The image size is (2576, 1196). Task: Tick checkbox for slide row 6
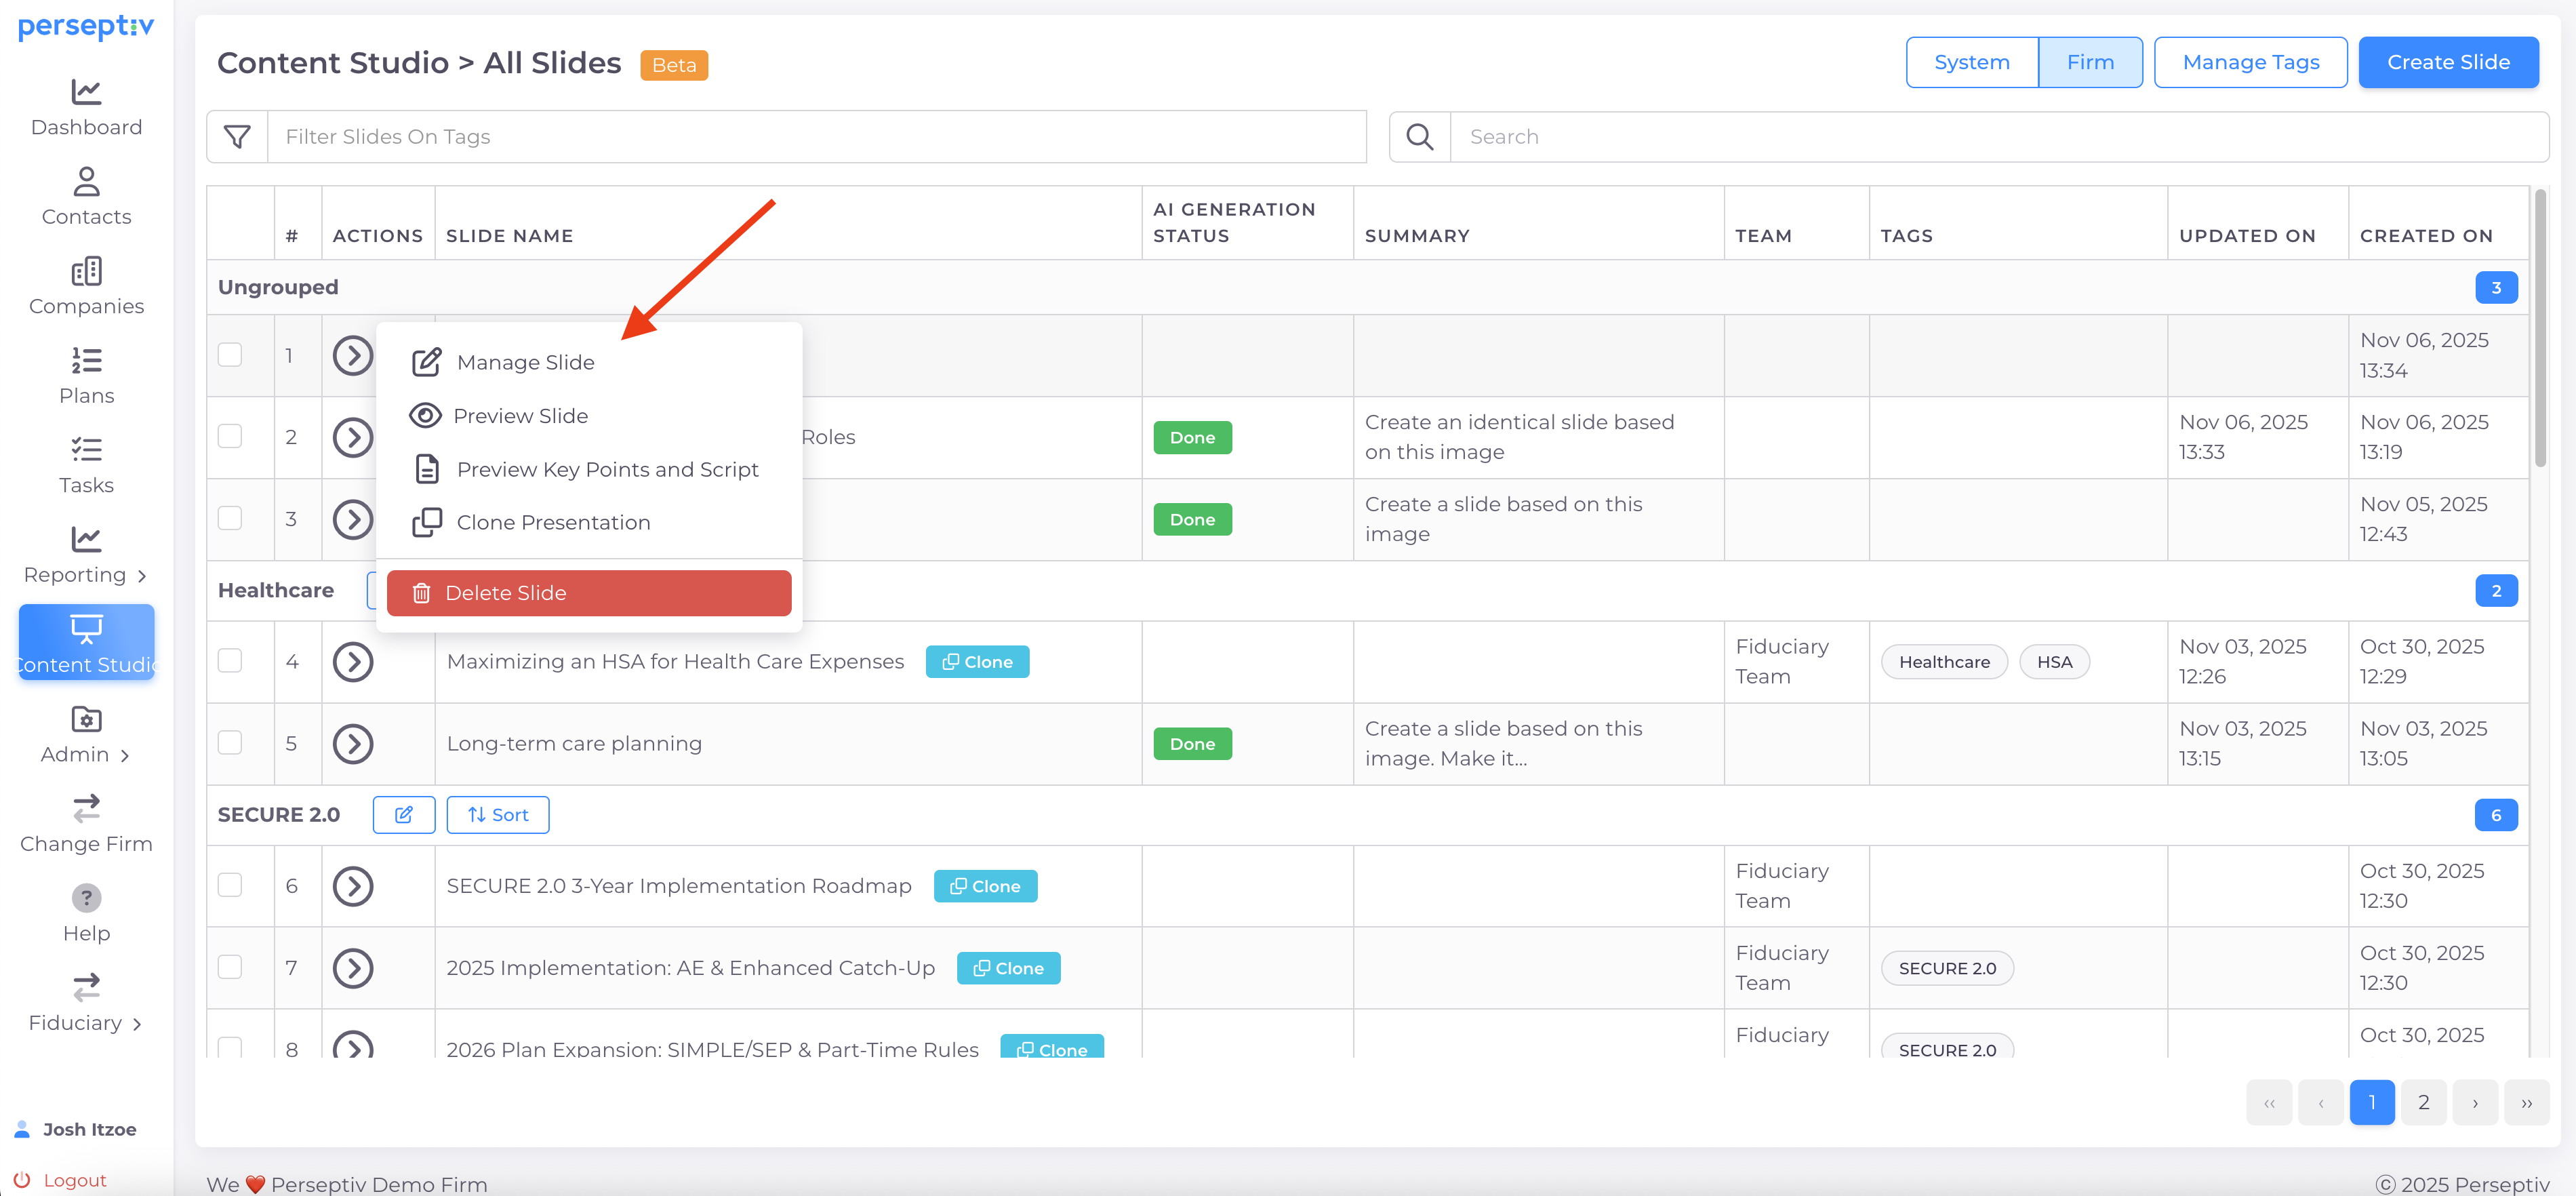tap(230, 886)
